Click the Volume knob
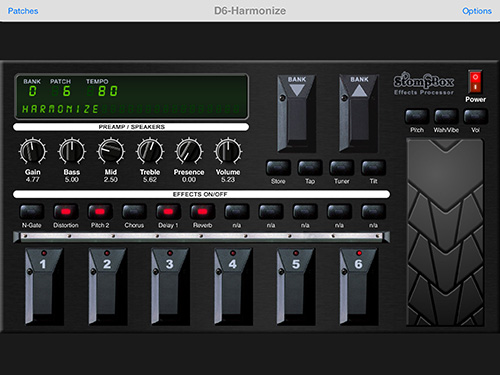This screenshot has height=375, width=500. (x=228, y=151)
